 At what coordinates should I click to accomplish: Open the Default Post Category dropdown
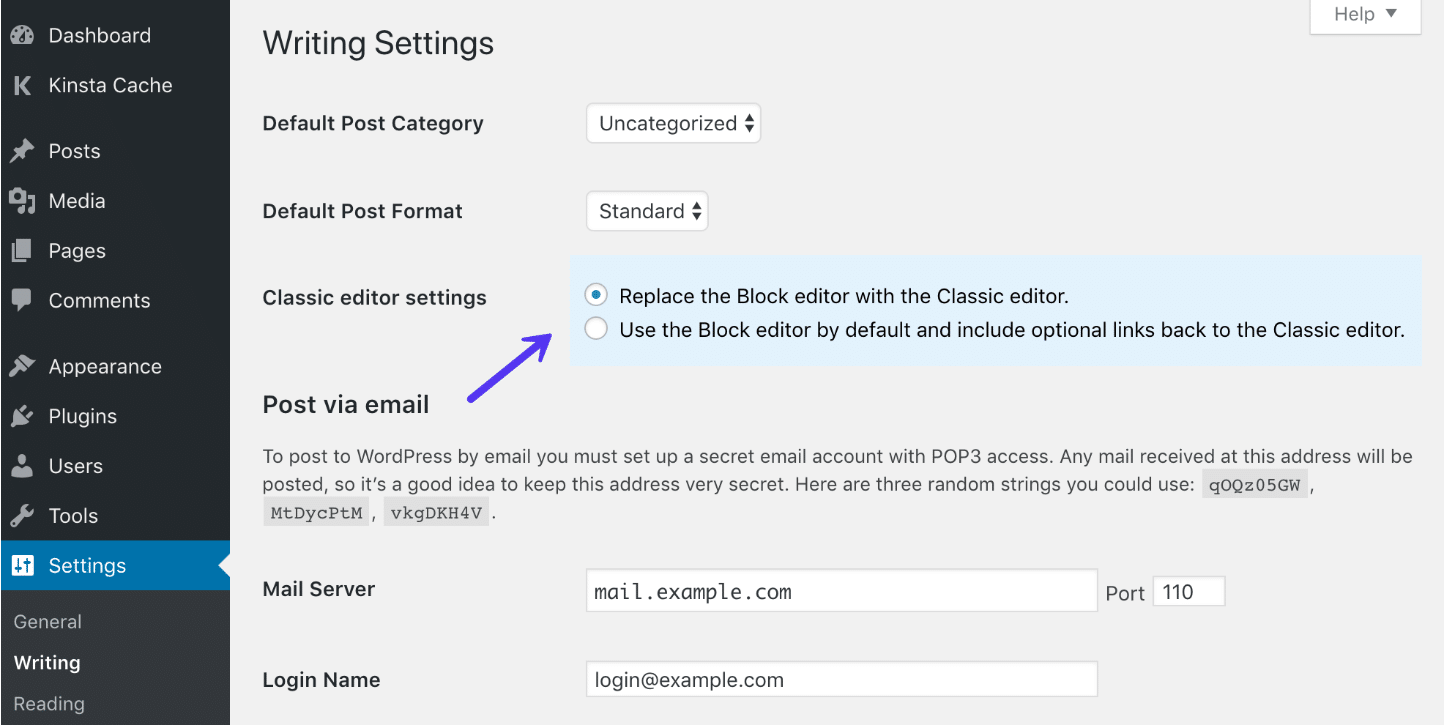point(672,123)
